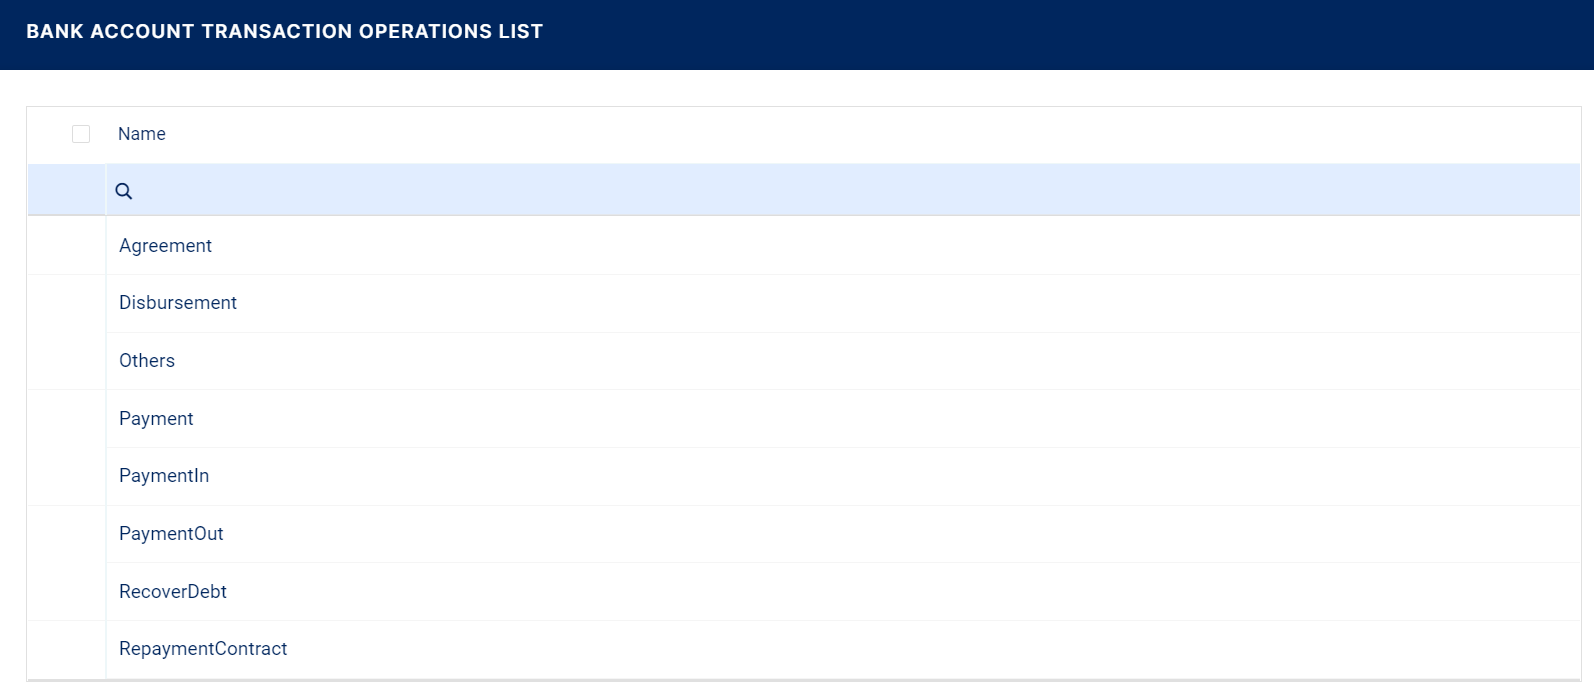Tick the select-all checkbox in the header
Screen dimensions: 1594x694
(x=81, y=134)
